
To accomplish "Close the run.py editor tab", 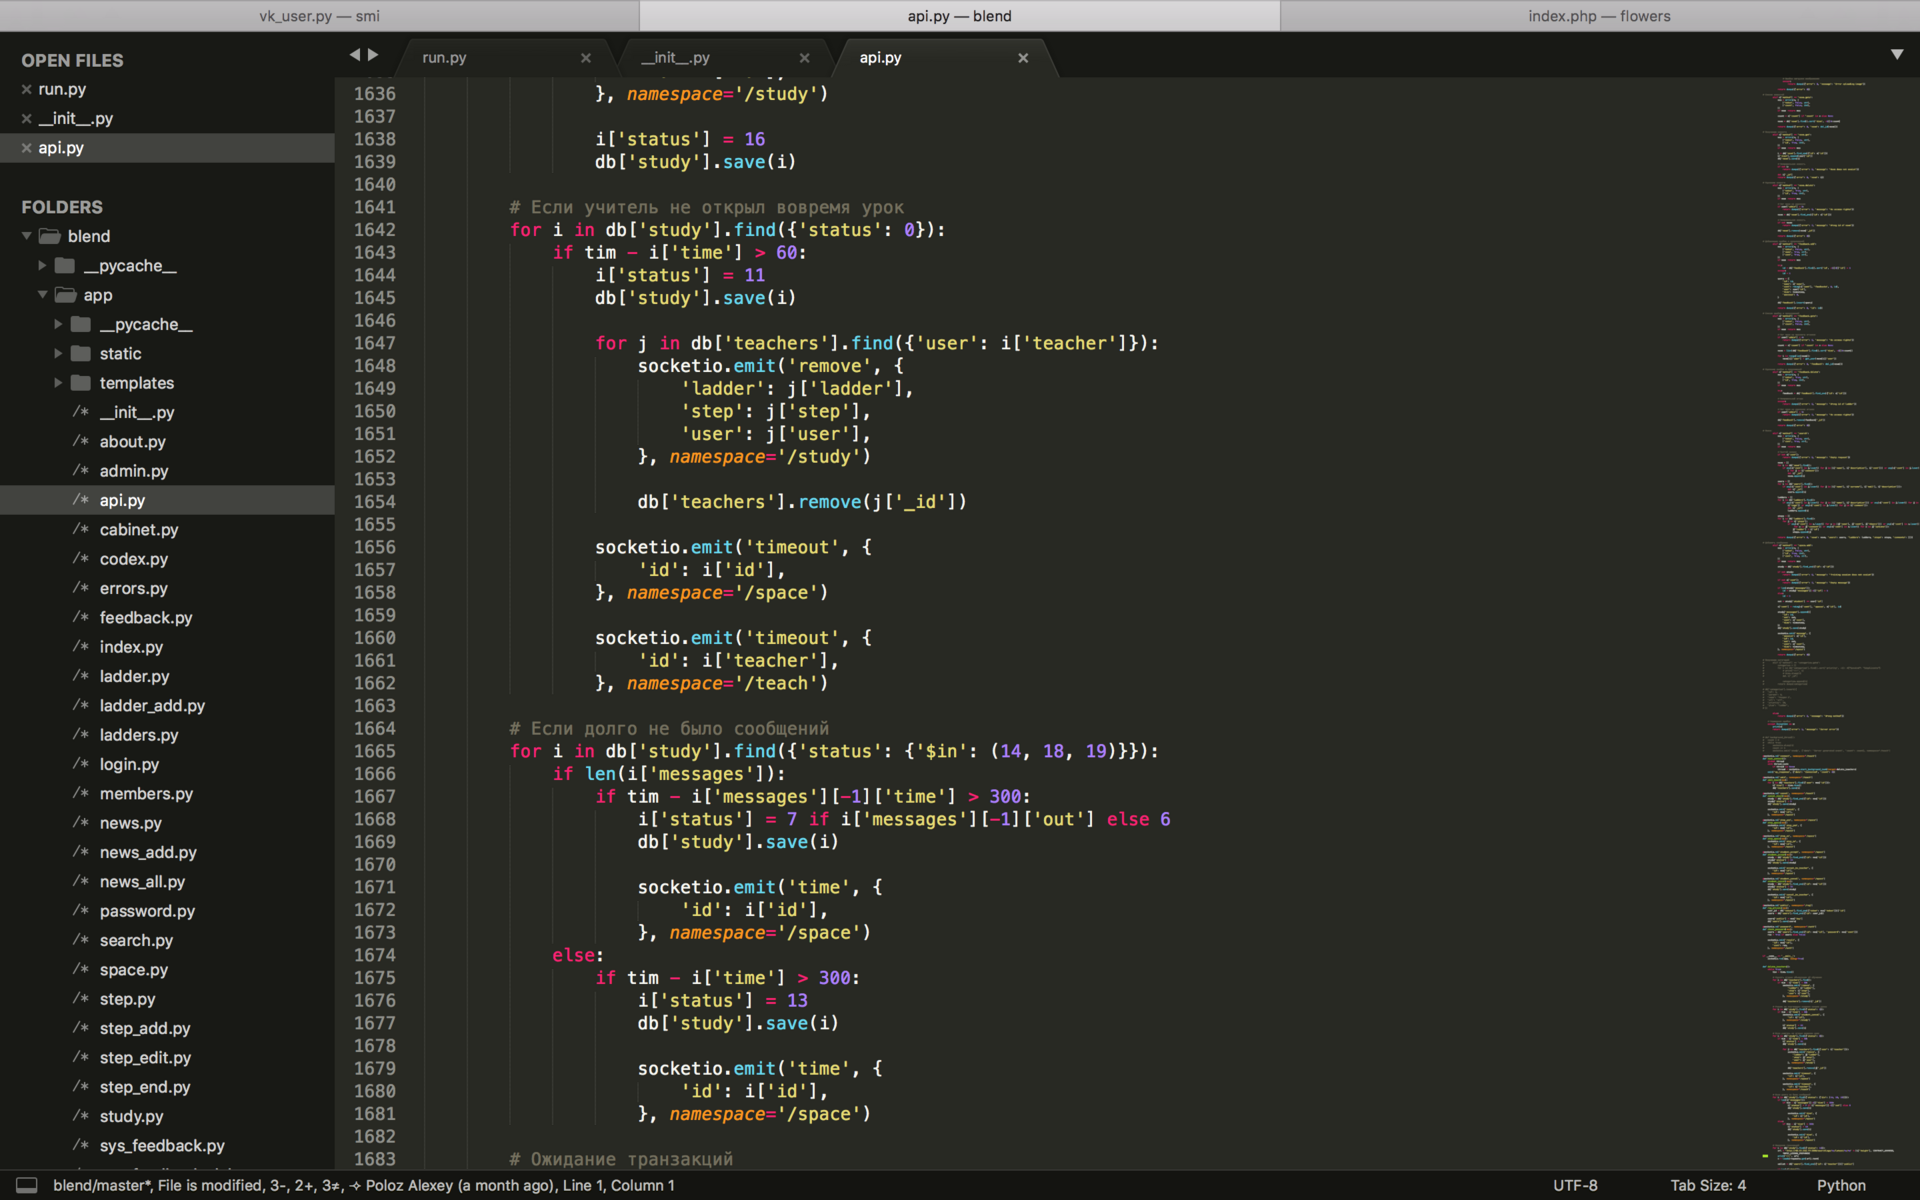I will coord(586,58).
